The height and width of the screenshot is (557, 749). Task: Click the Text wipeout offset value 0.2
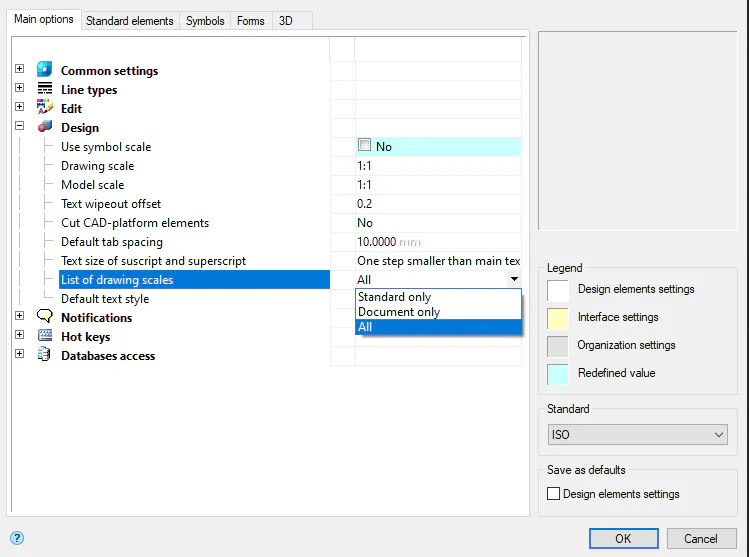364,204
